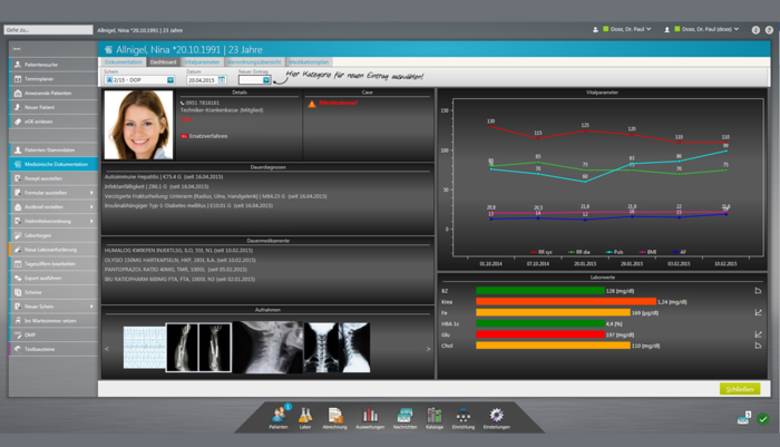Open the Neuer Eintrag category dropdown

click(266, 79)
